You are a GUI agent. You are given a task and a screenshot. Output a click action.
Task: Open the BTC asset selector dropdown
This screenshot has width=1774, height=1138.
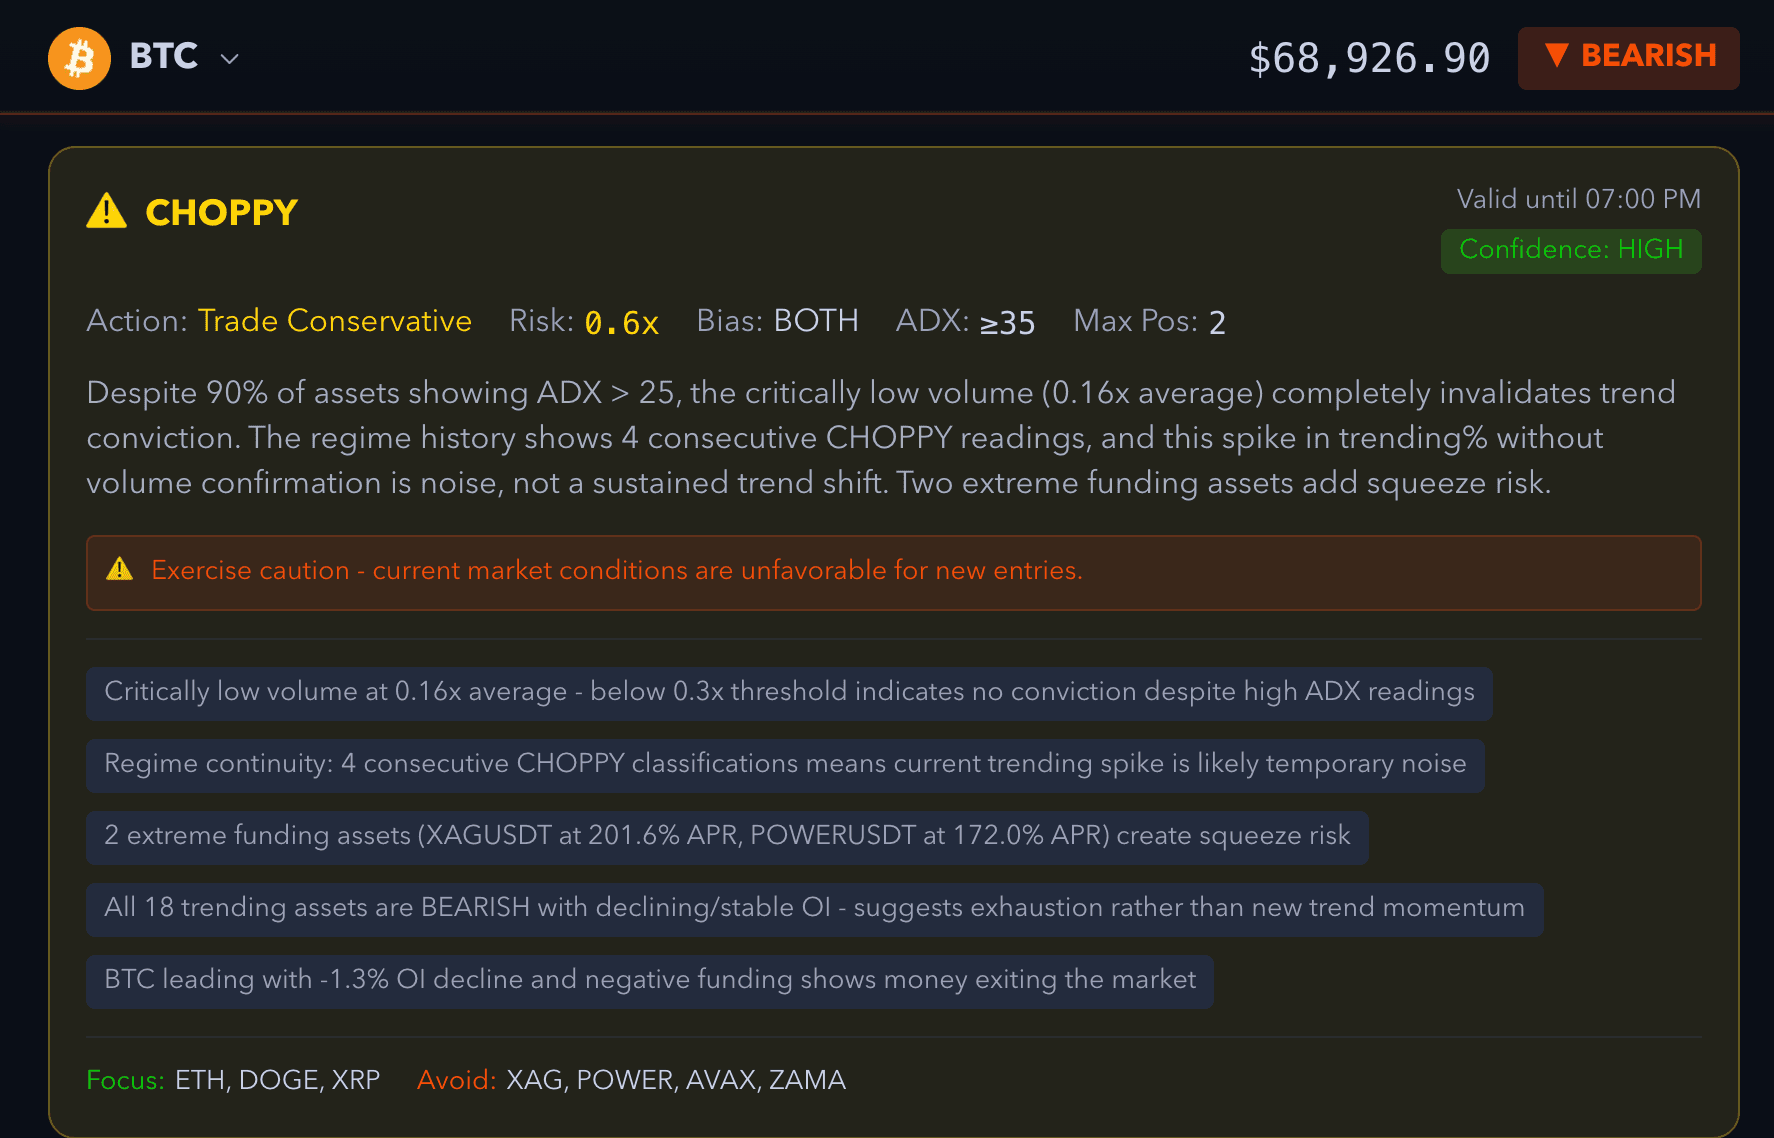(229, 58)
